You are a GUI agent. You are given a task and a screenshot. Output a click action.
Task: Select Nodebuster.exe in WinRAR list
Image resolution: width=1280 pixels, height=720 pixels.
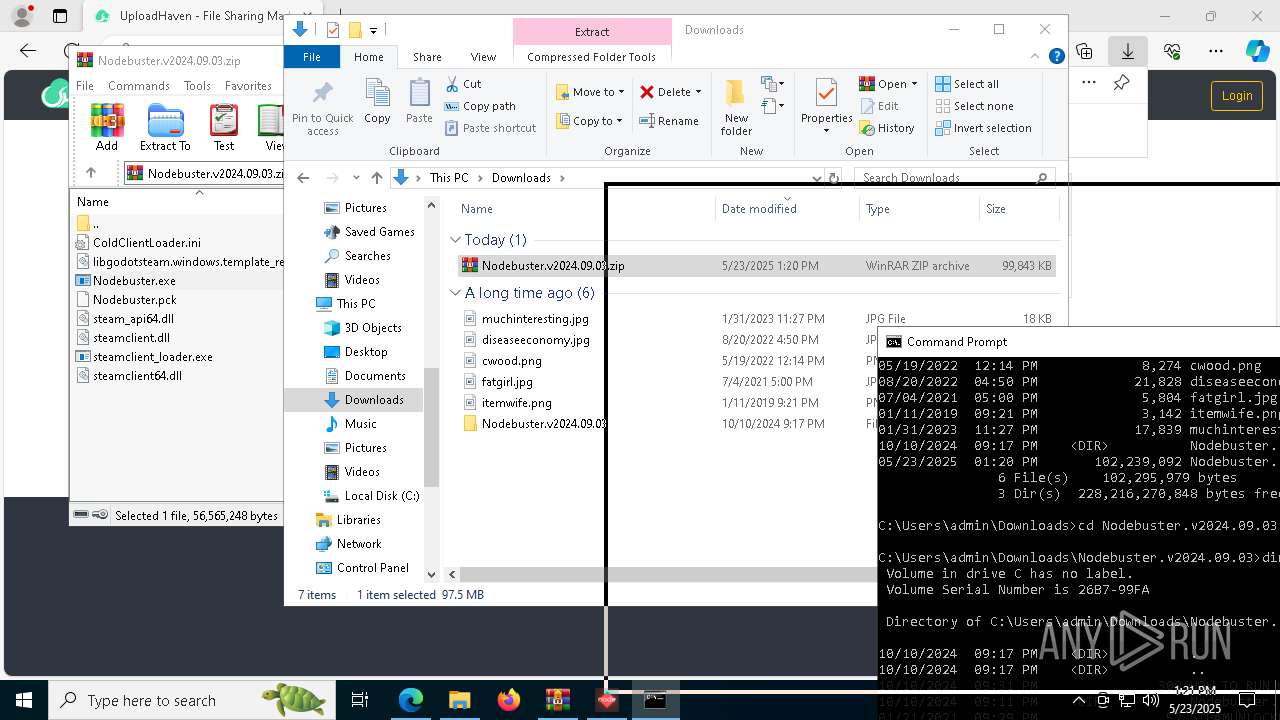pyautogui.click(x=134, y=281)
